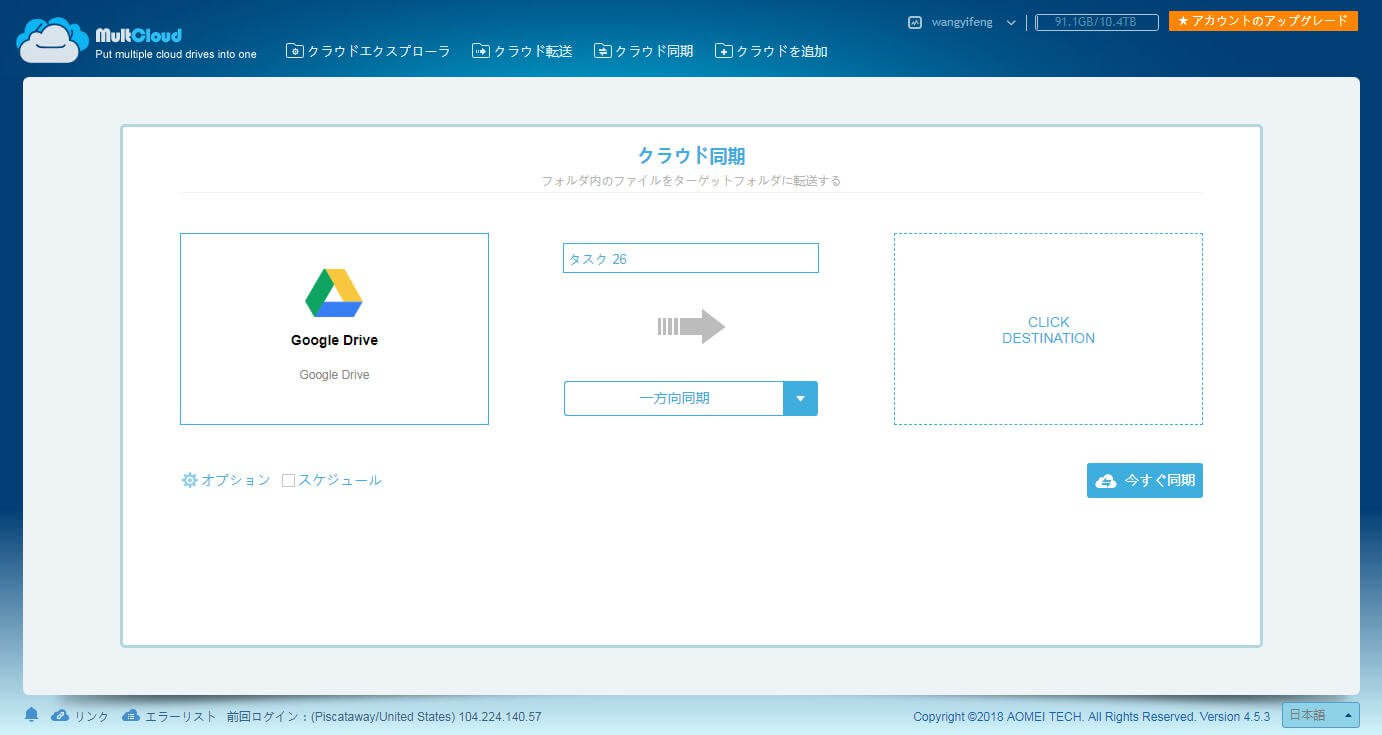
Task: Expand the 一方向同期 sync mode dropdown
Action: 800,398
